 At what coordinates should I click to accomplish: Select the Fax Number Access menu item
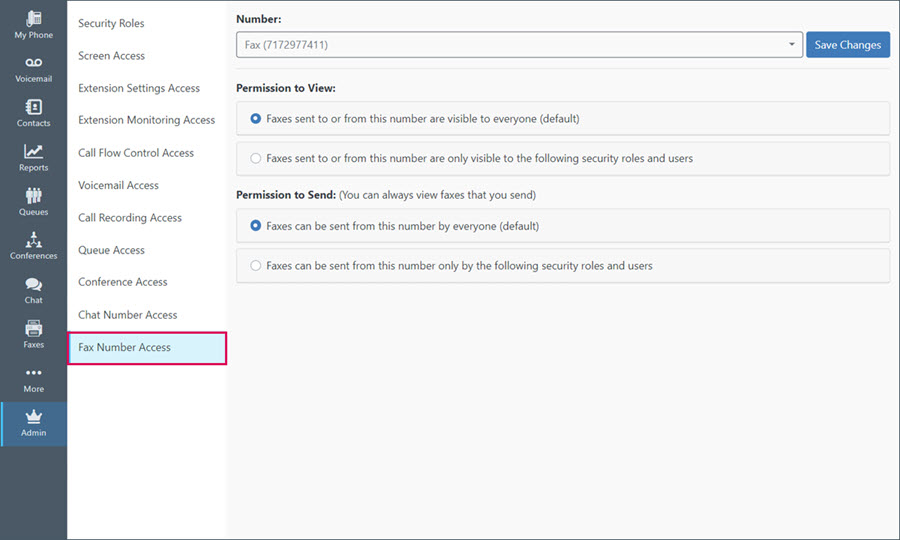[x=147, y=348]
